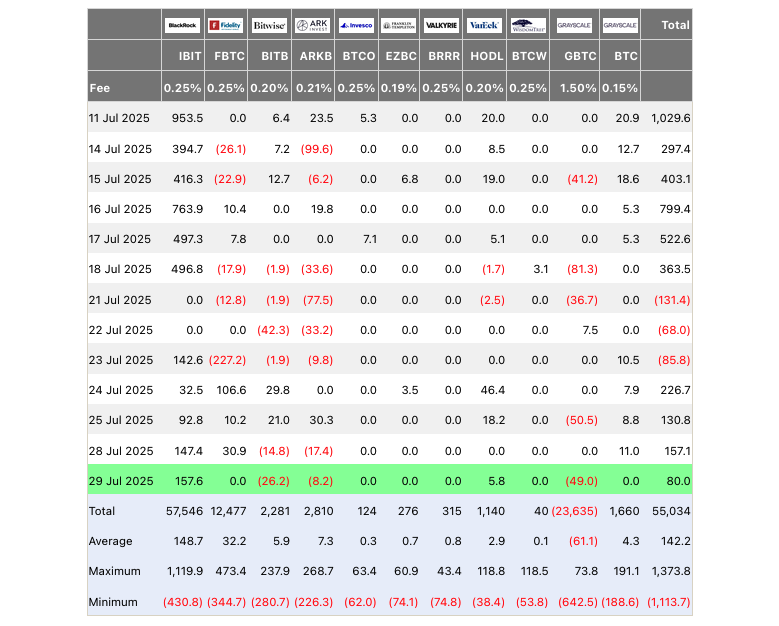
Task: Click ARKB outflow (99.6)
Action: (x=316, y=149)
